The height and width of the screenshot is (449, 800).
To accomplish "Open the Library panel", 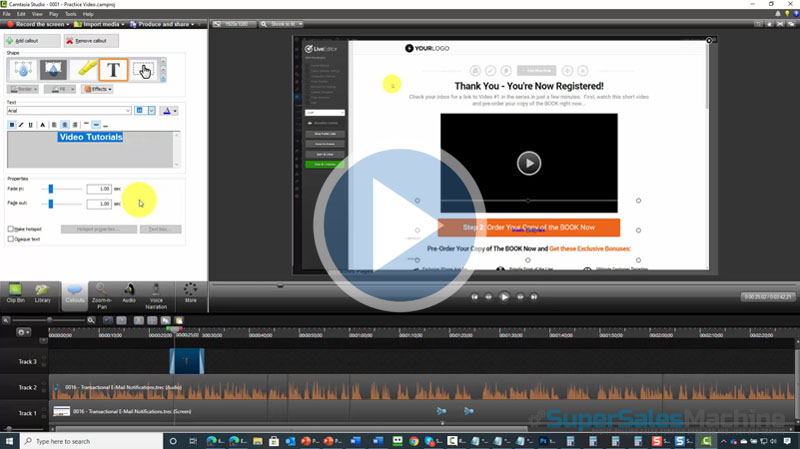I will [43, 292].
